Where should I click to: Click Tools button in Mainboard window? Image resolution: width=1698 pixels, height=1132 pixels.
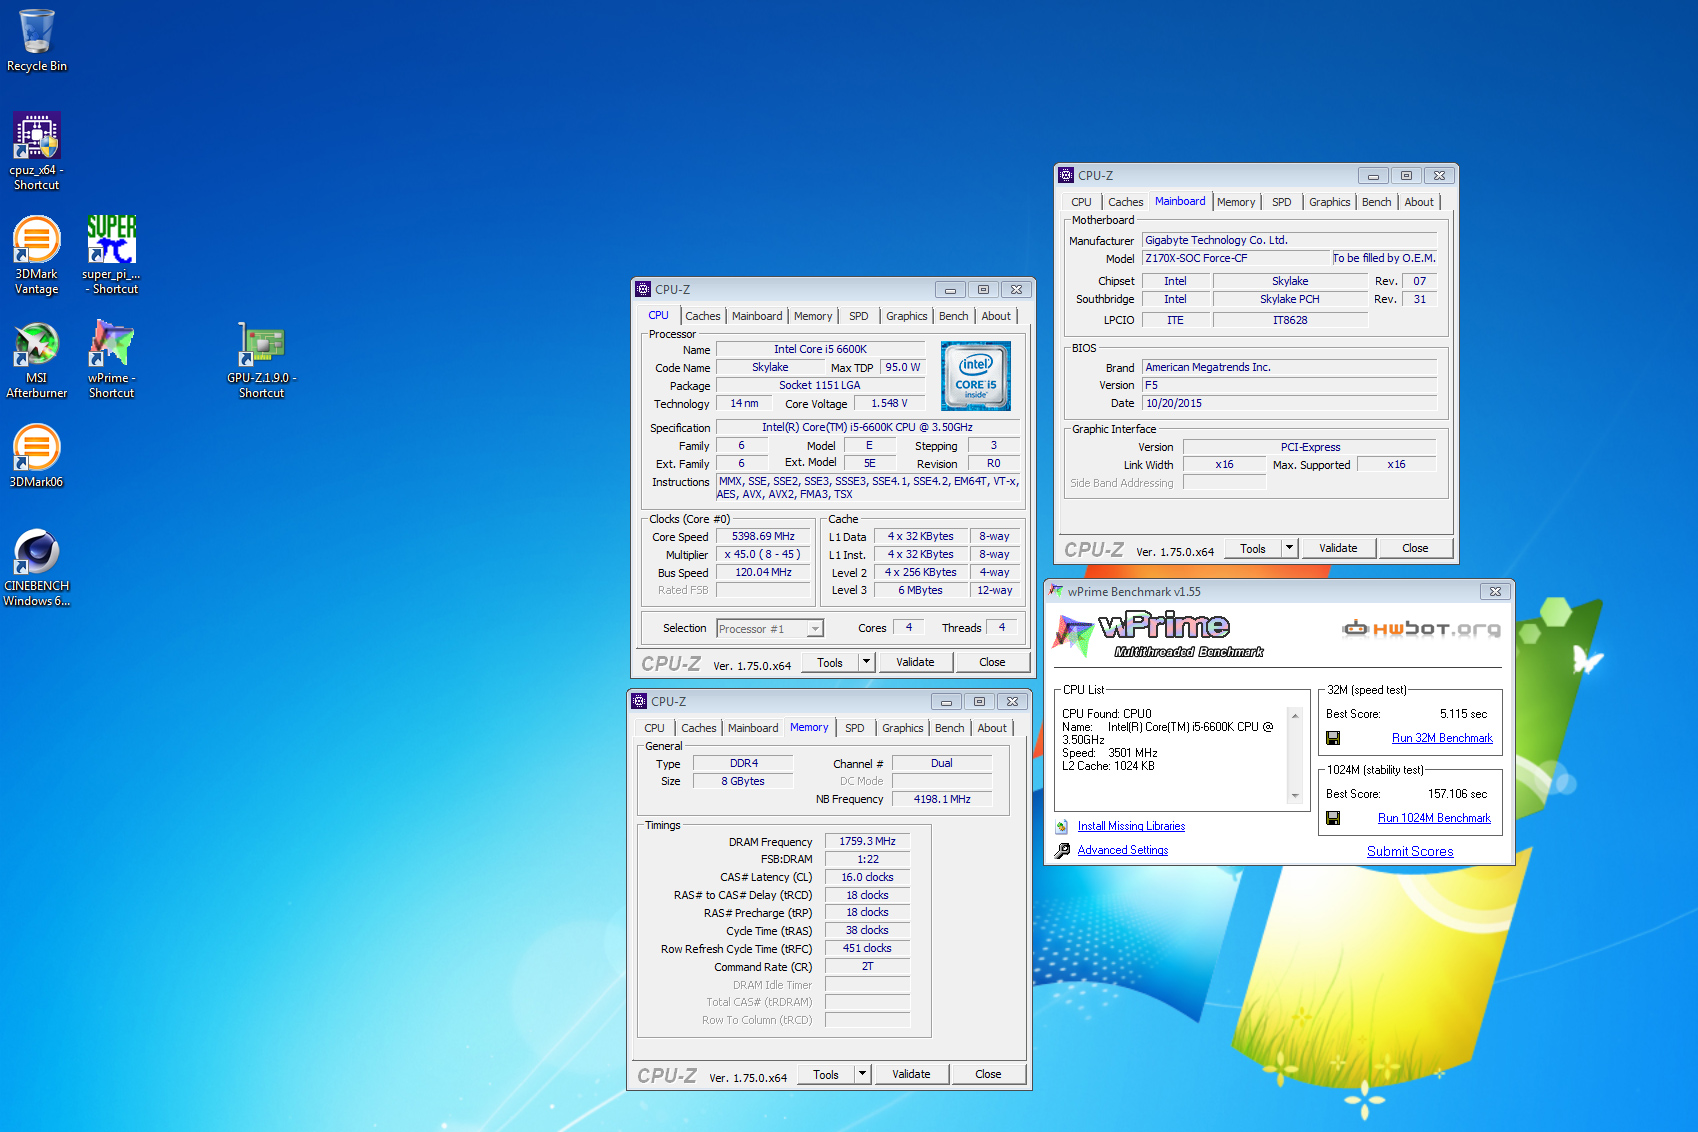(1253, 548)
